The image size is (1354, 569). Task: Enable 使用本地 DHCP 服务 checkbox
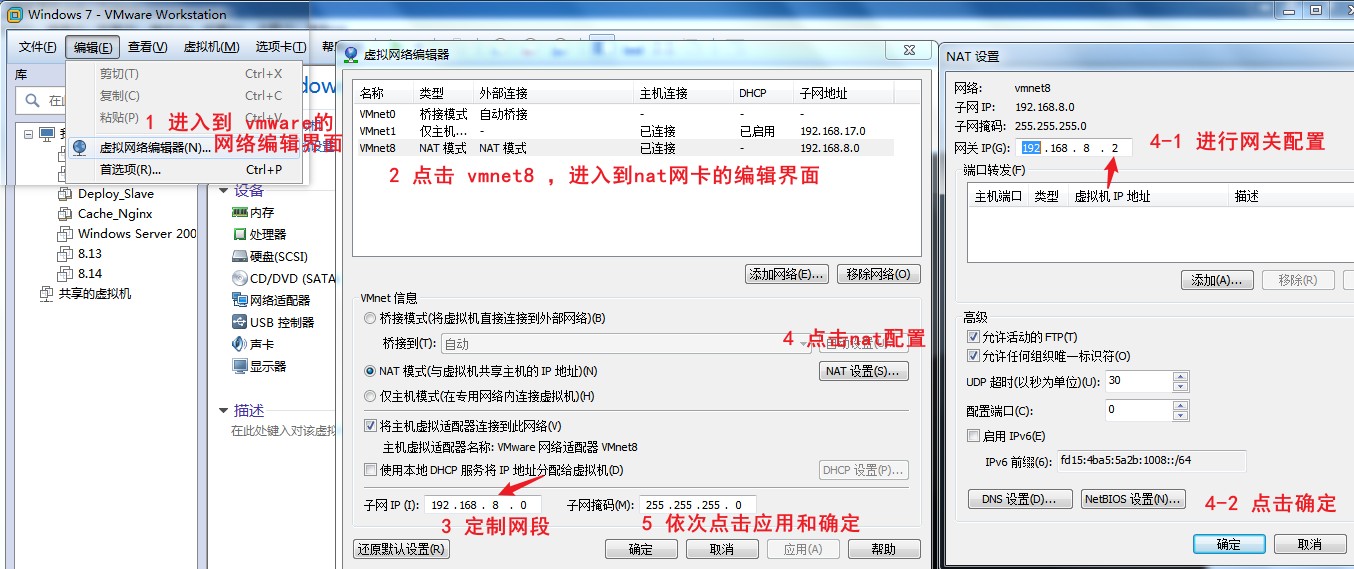coord(370,470)
